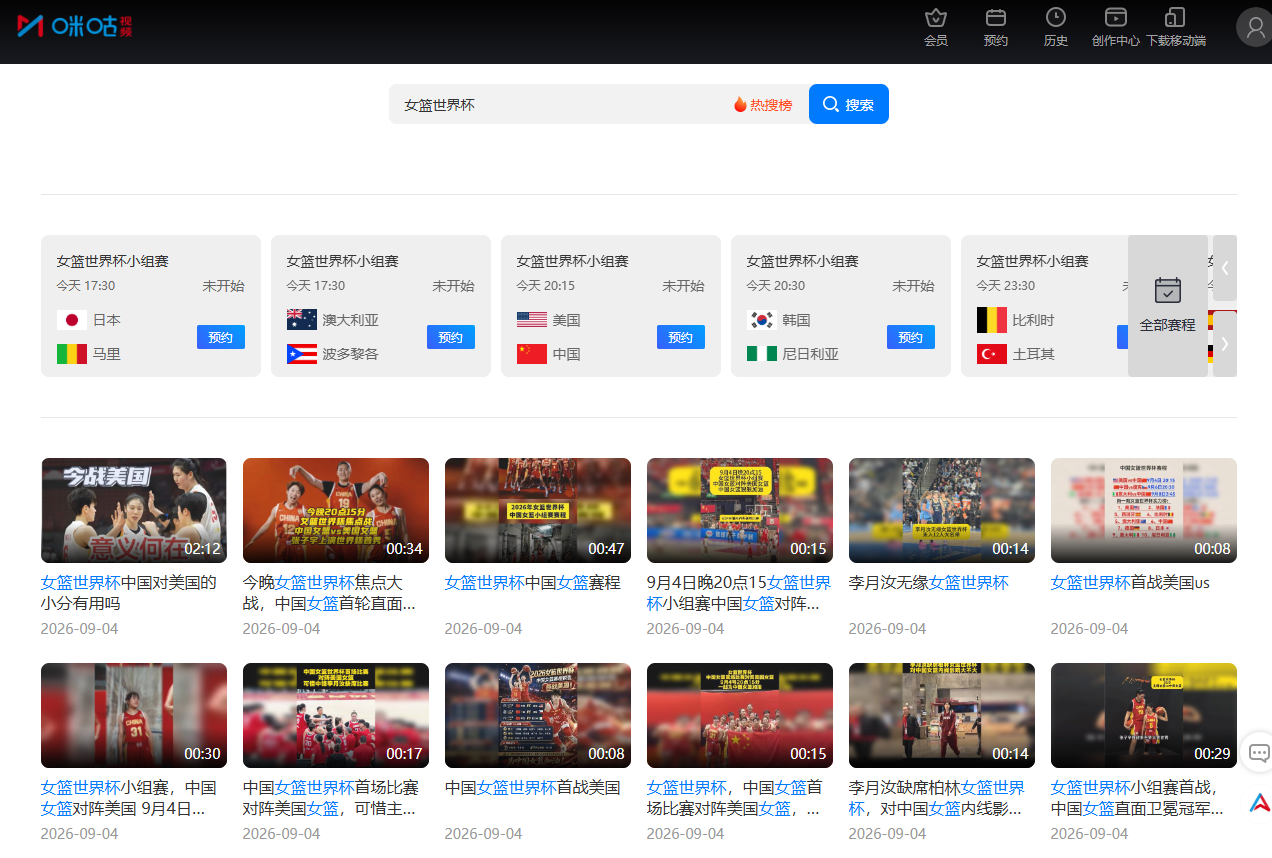
Task: Play the 00:17 video thumbnail
Action: tap(336, 715)
